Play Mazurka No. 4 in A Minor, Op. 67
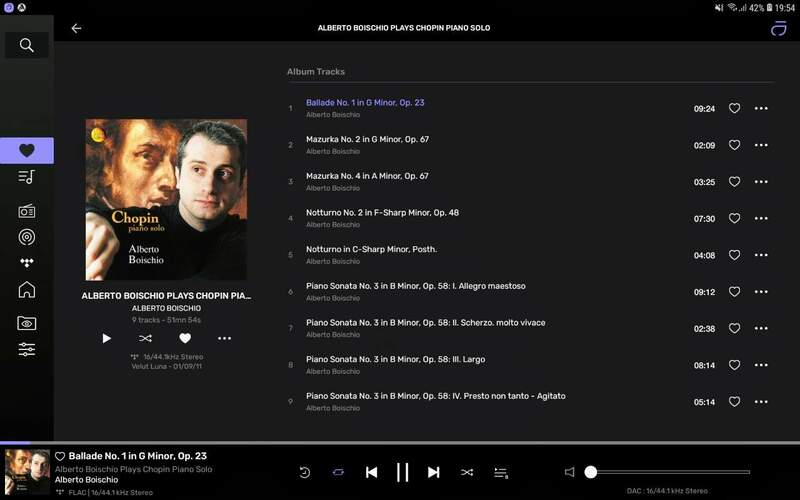800x500 pixels. point(367,176)
